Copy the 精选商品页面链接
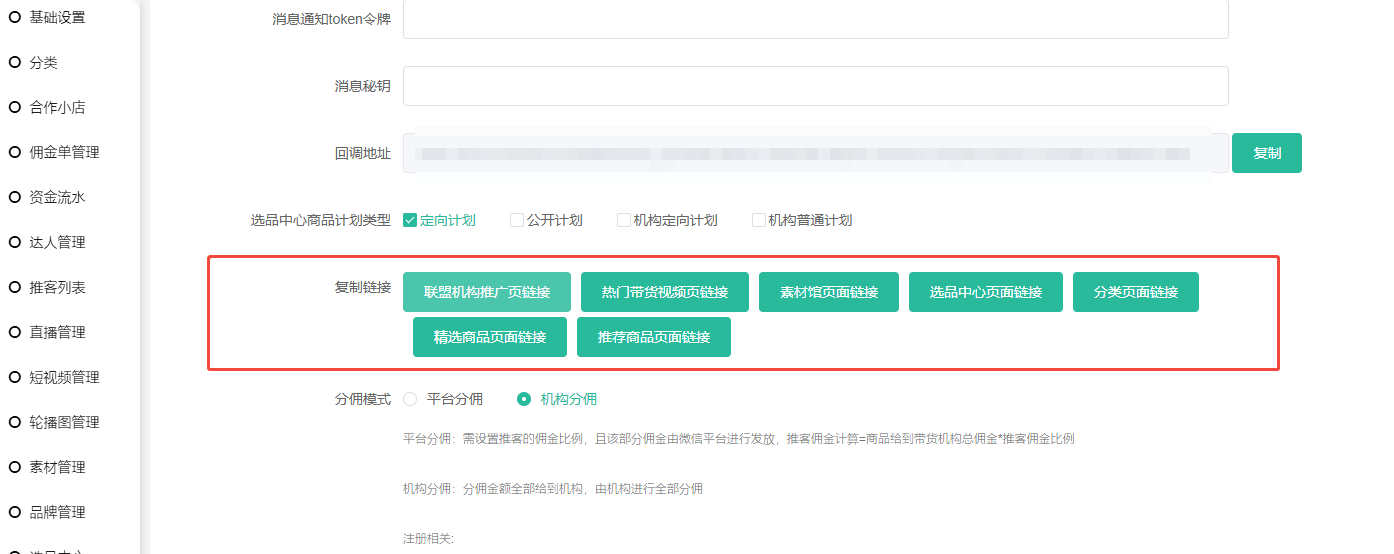 coord(490,337)
